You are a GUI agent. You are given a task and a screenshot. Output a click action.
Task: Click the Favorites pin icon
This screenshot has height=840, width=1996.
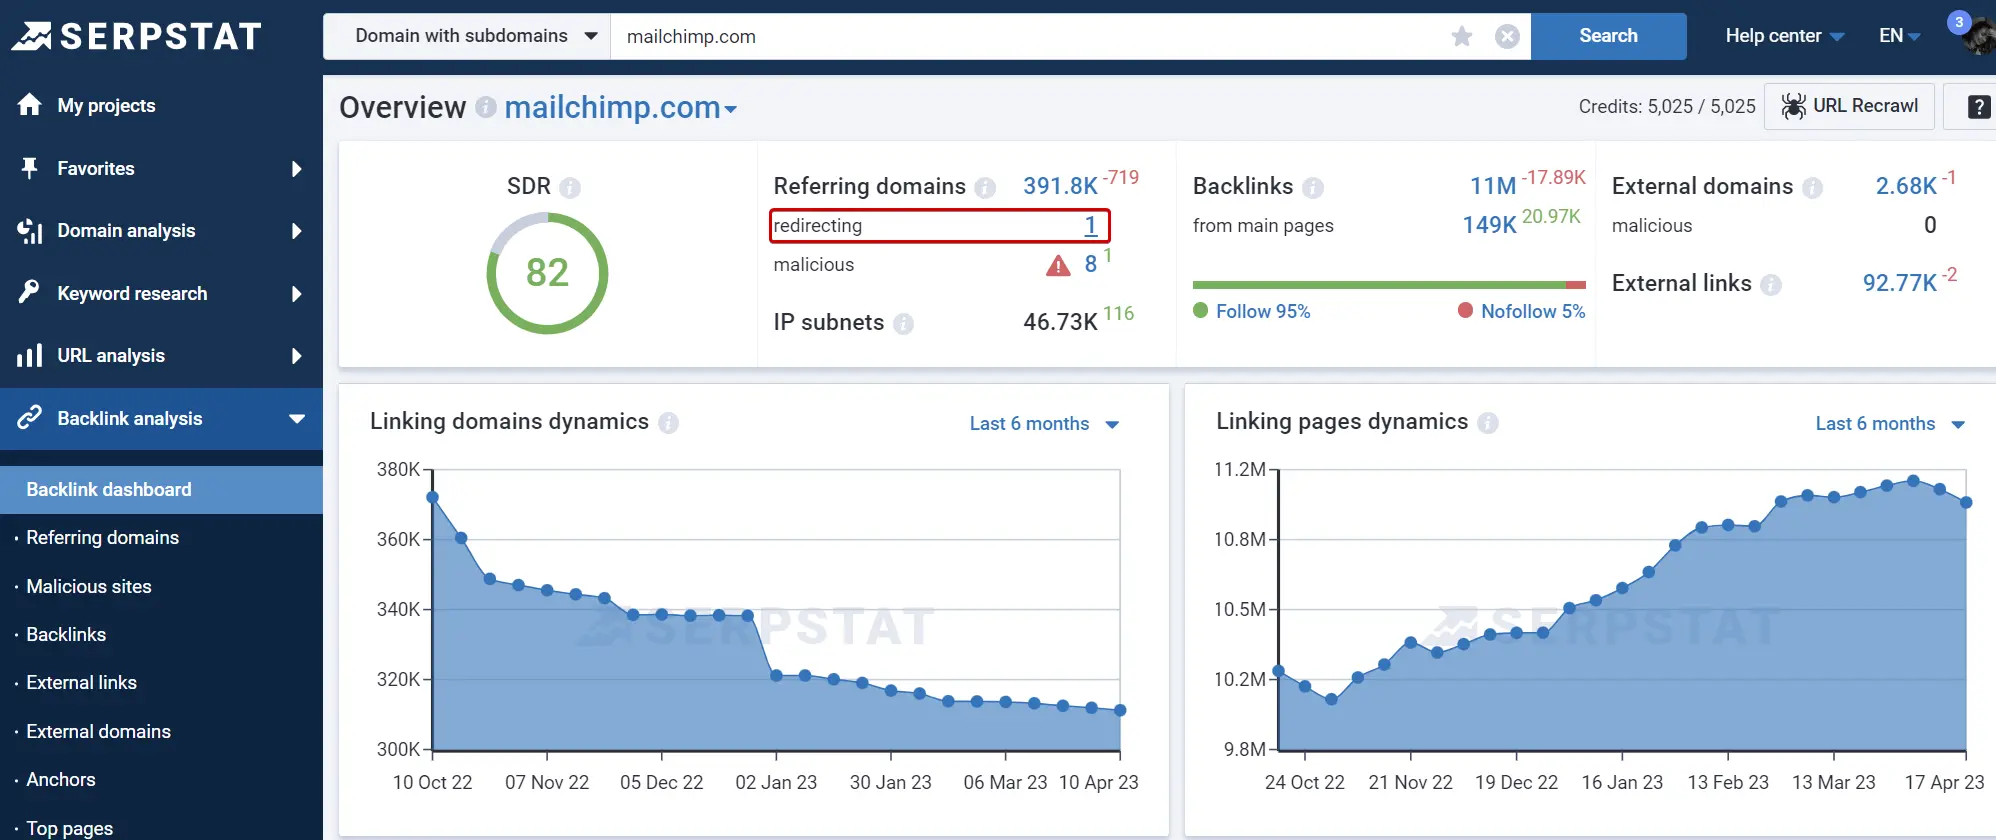coord(30,168)
